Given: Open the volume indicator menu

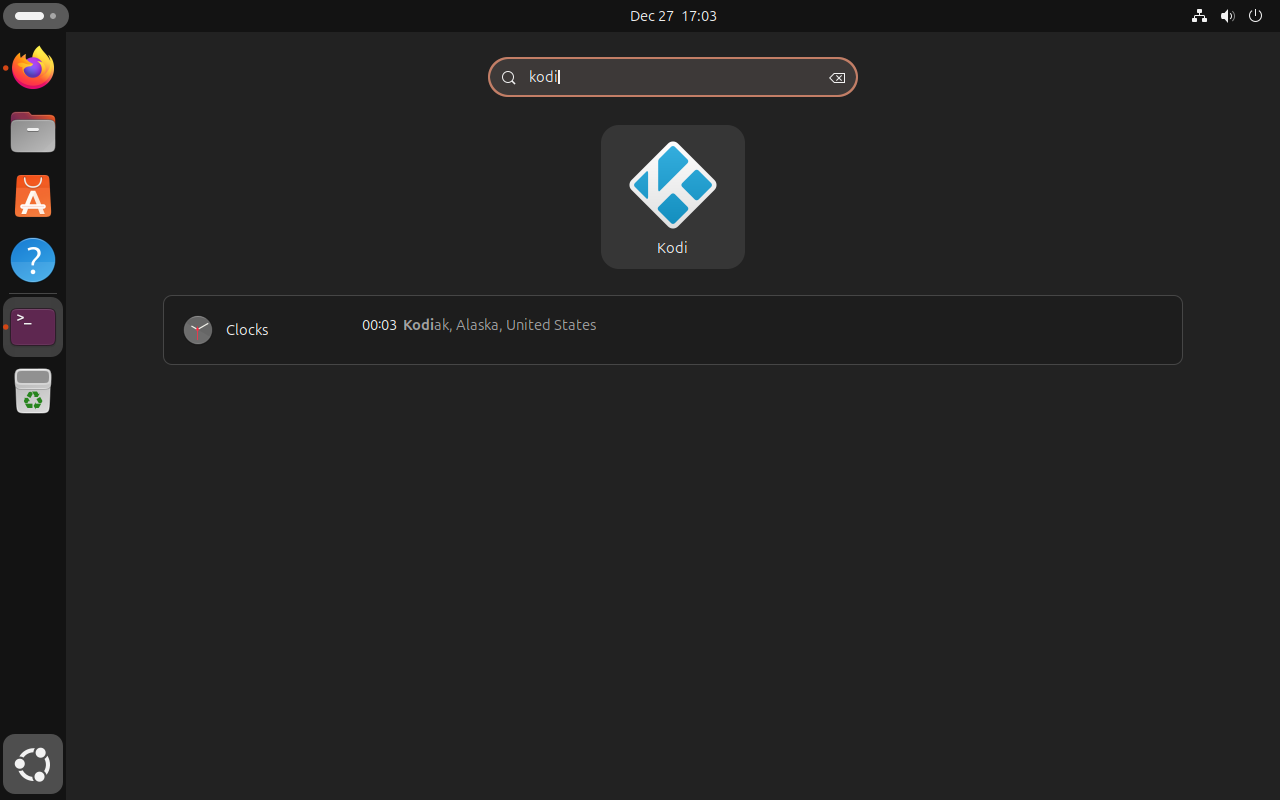Looking at the screenshot, I should pyautogui.click(x=1227, y=16).
